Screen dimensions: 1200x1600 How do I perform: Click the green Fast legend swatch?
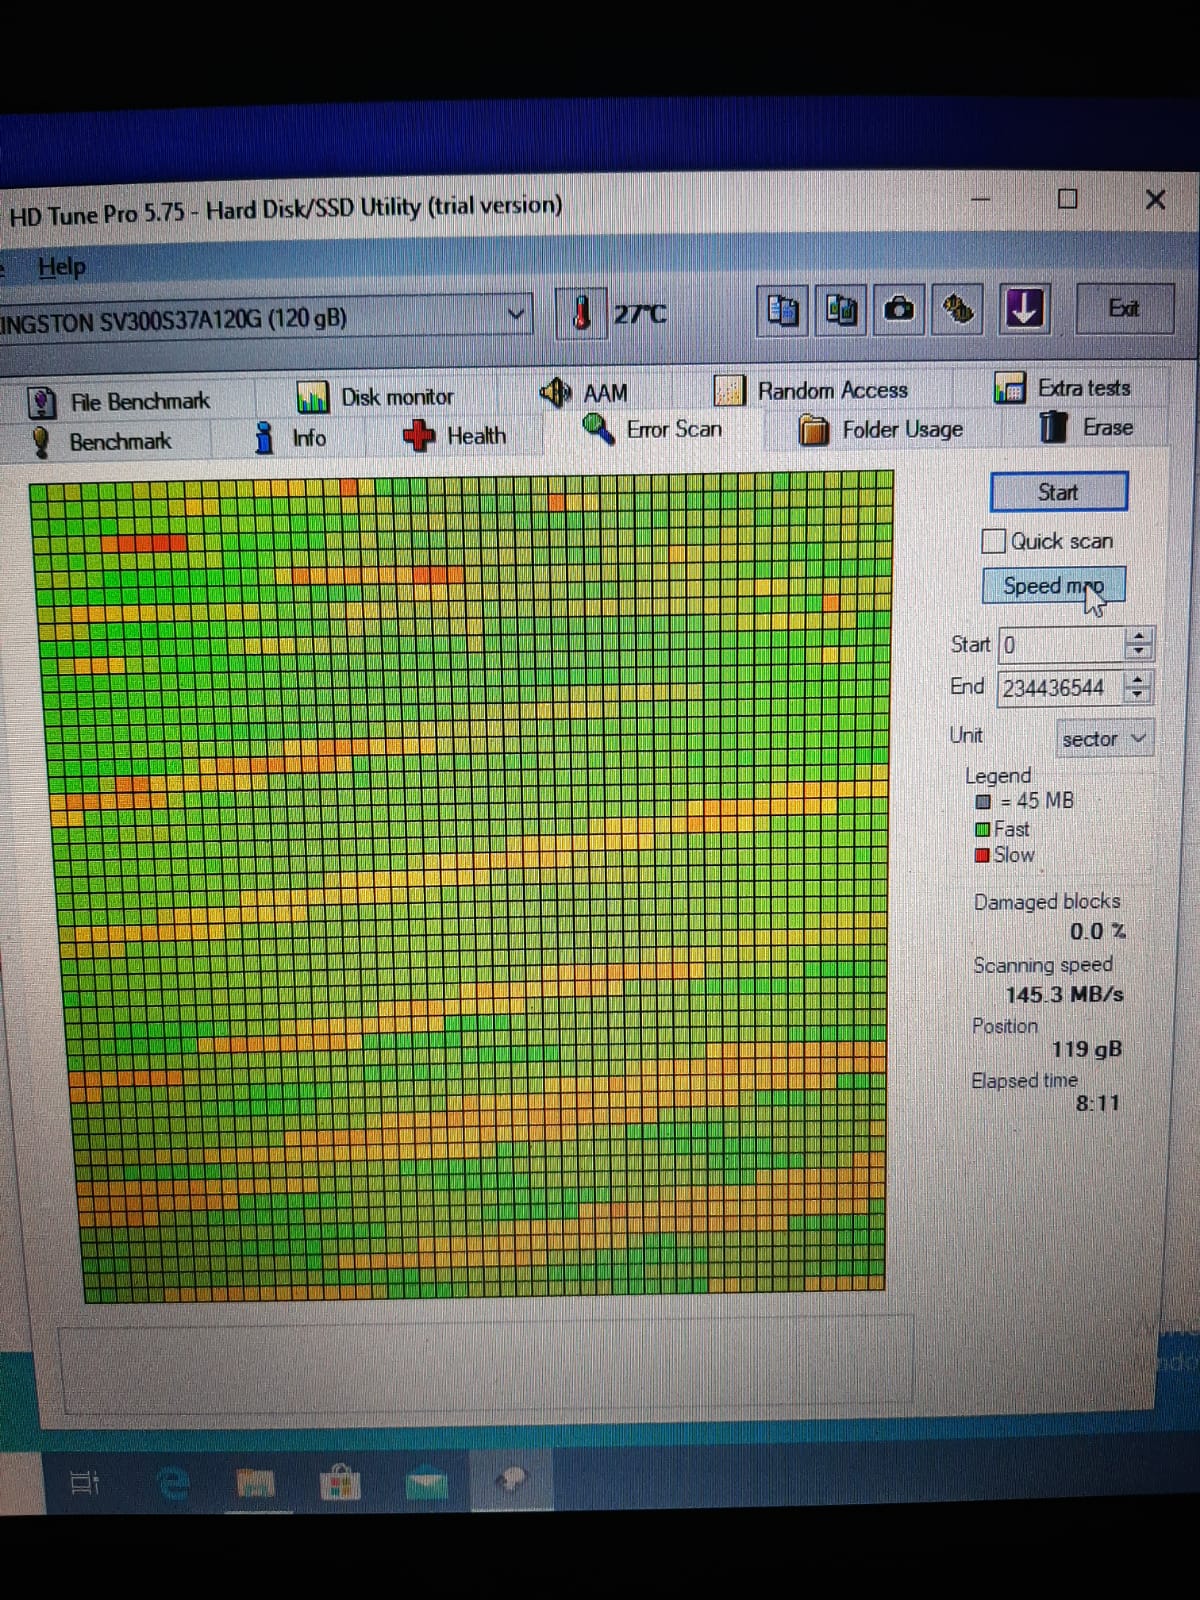[x=983, y=829]
